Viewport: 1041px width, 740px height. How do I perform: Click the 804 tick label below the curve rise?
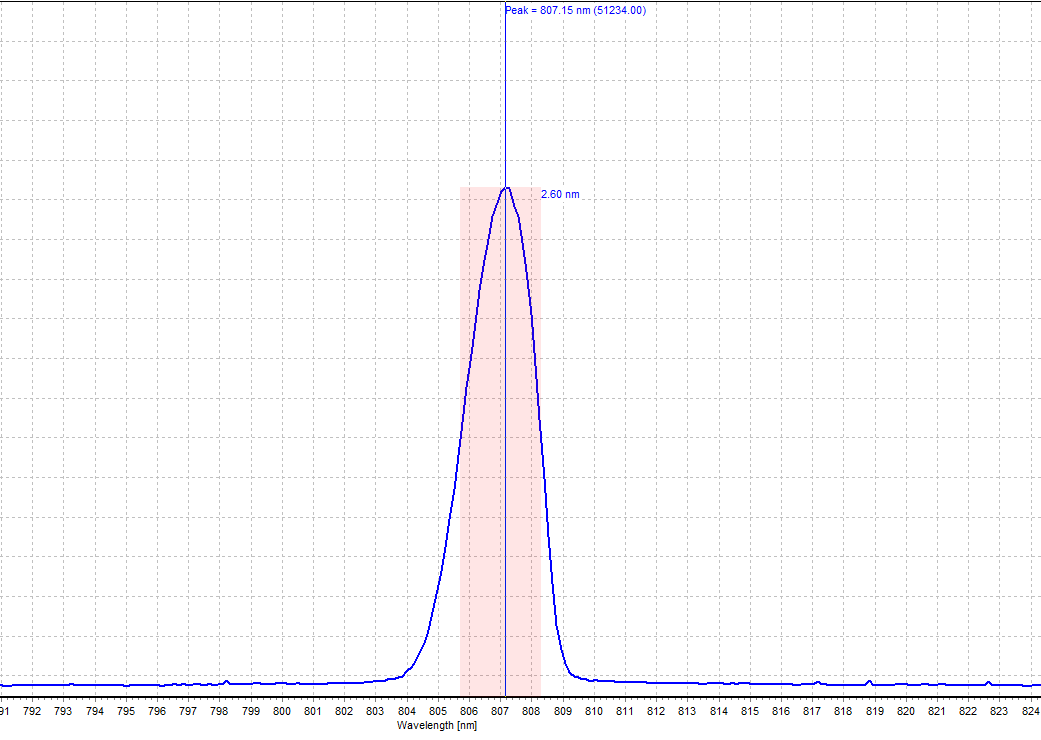406,711
